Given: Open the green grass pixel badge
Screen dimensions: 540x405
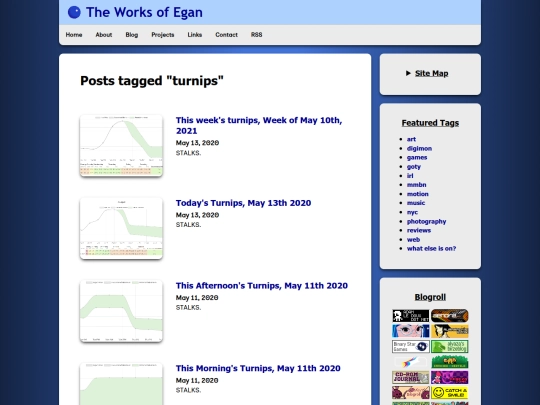Looking at the screenshot, I should [449, 362].
